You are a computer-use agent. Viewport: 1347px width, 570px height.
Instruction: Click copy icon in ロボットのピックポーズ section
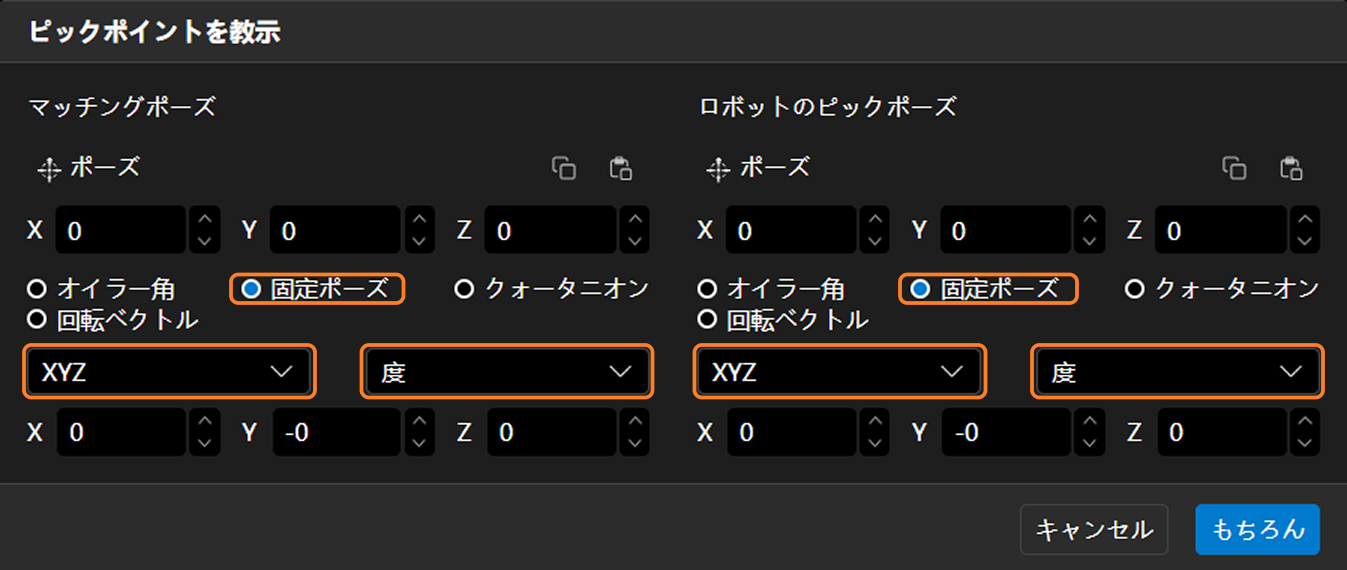(1234, 168)
